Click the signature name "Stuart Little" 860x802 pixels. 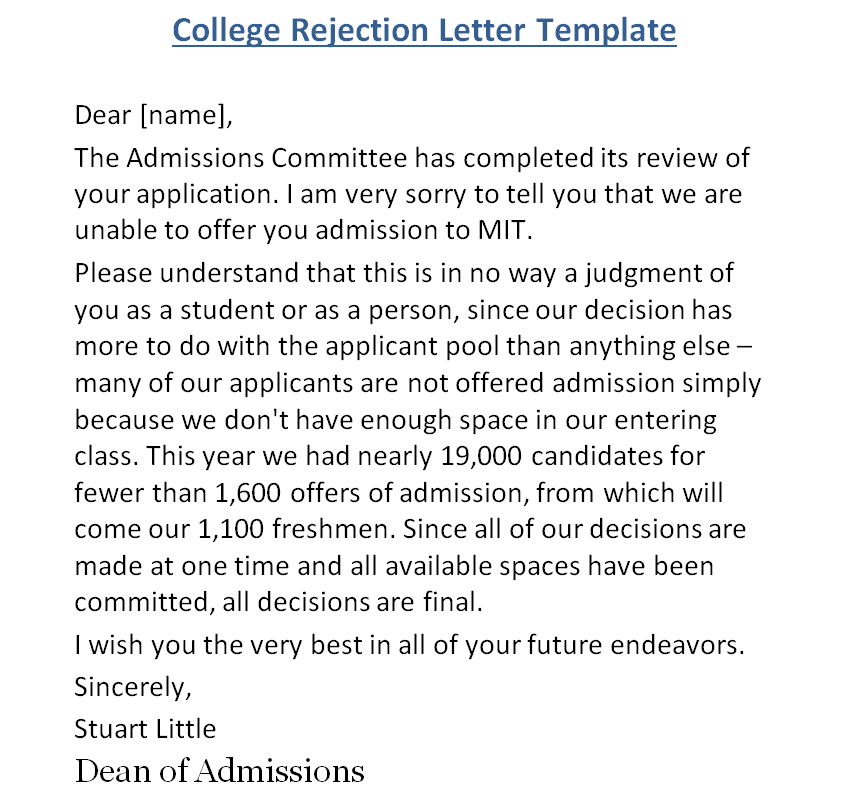coord(145,729)
